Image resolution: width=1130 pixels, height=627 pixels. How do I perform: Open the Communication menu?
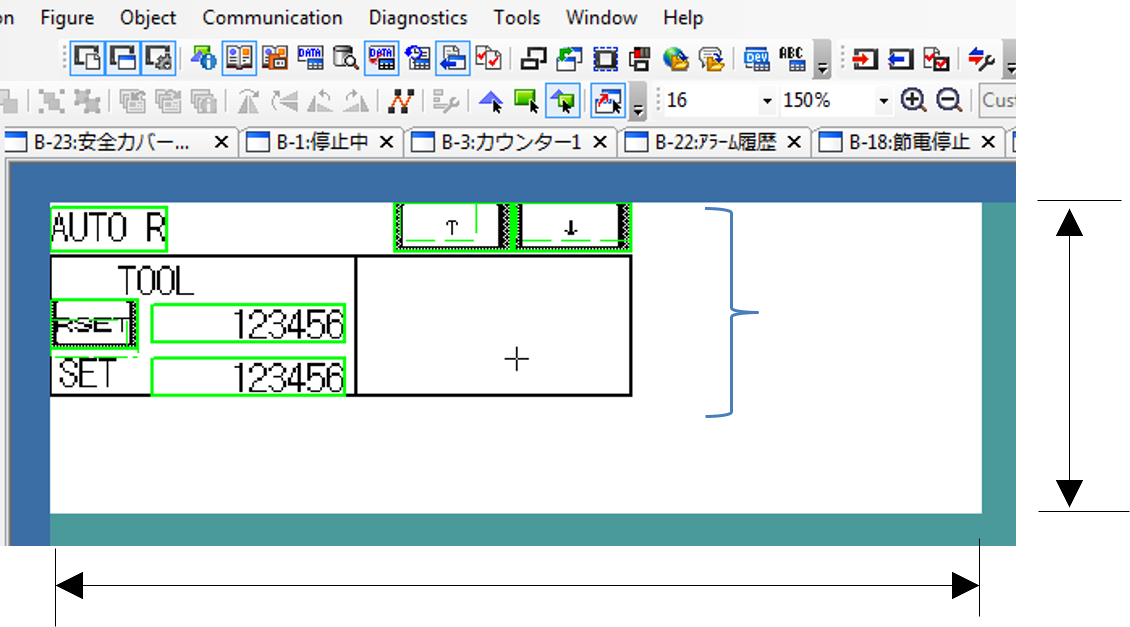point(272,17)
